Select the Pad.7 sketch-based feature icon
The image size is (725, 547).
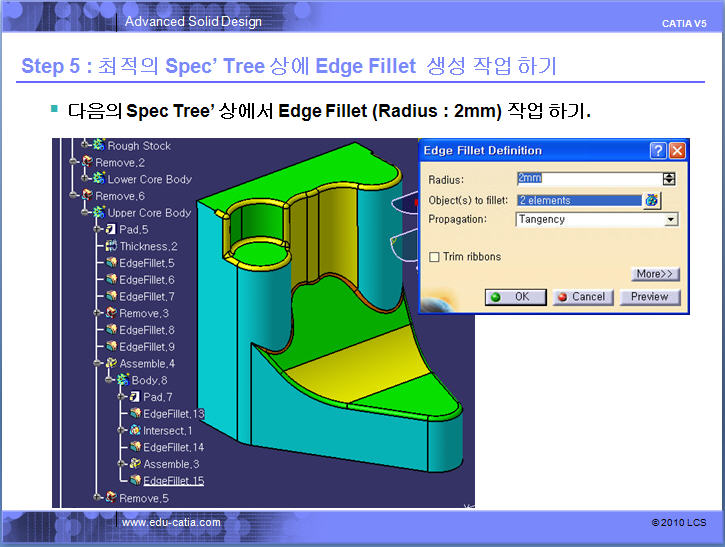coord(135,397)
